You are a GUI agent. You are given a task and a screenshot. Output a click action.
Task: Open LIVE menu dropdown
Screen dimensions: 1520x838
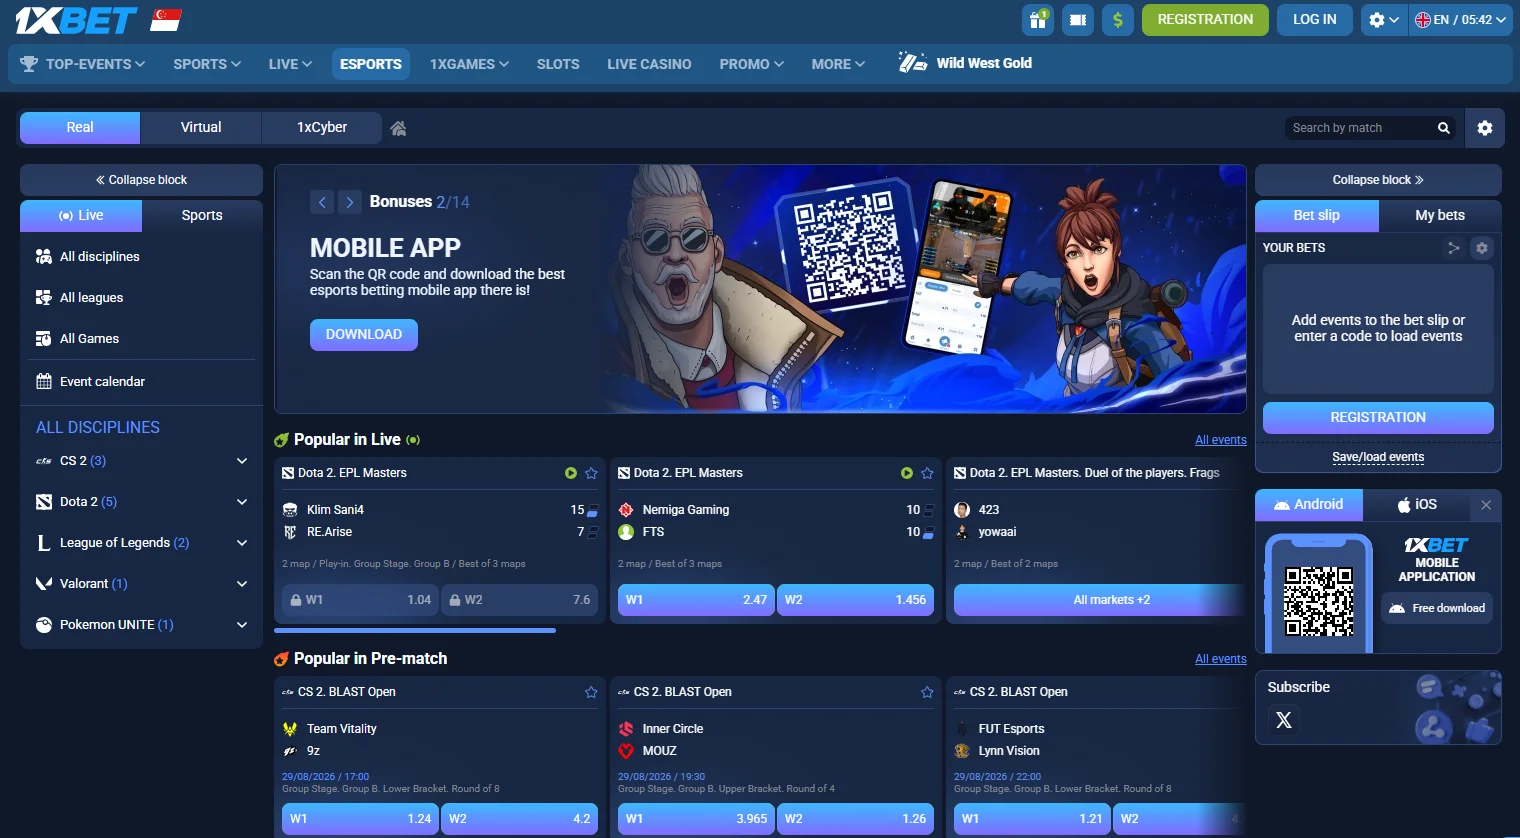point(290,64)
